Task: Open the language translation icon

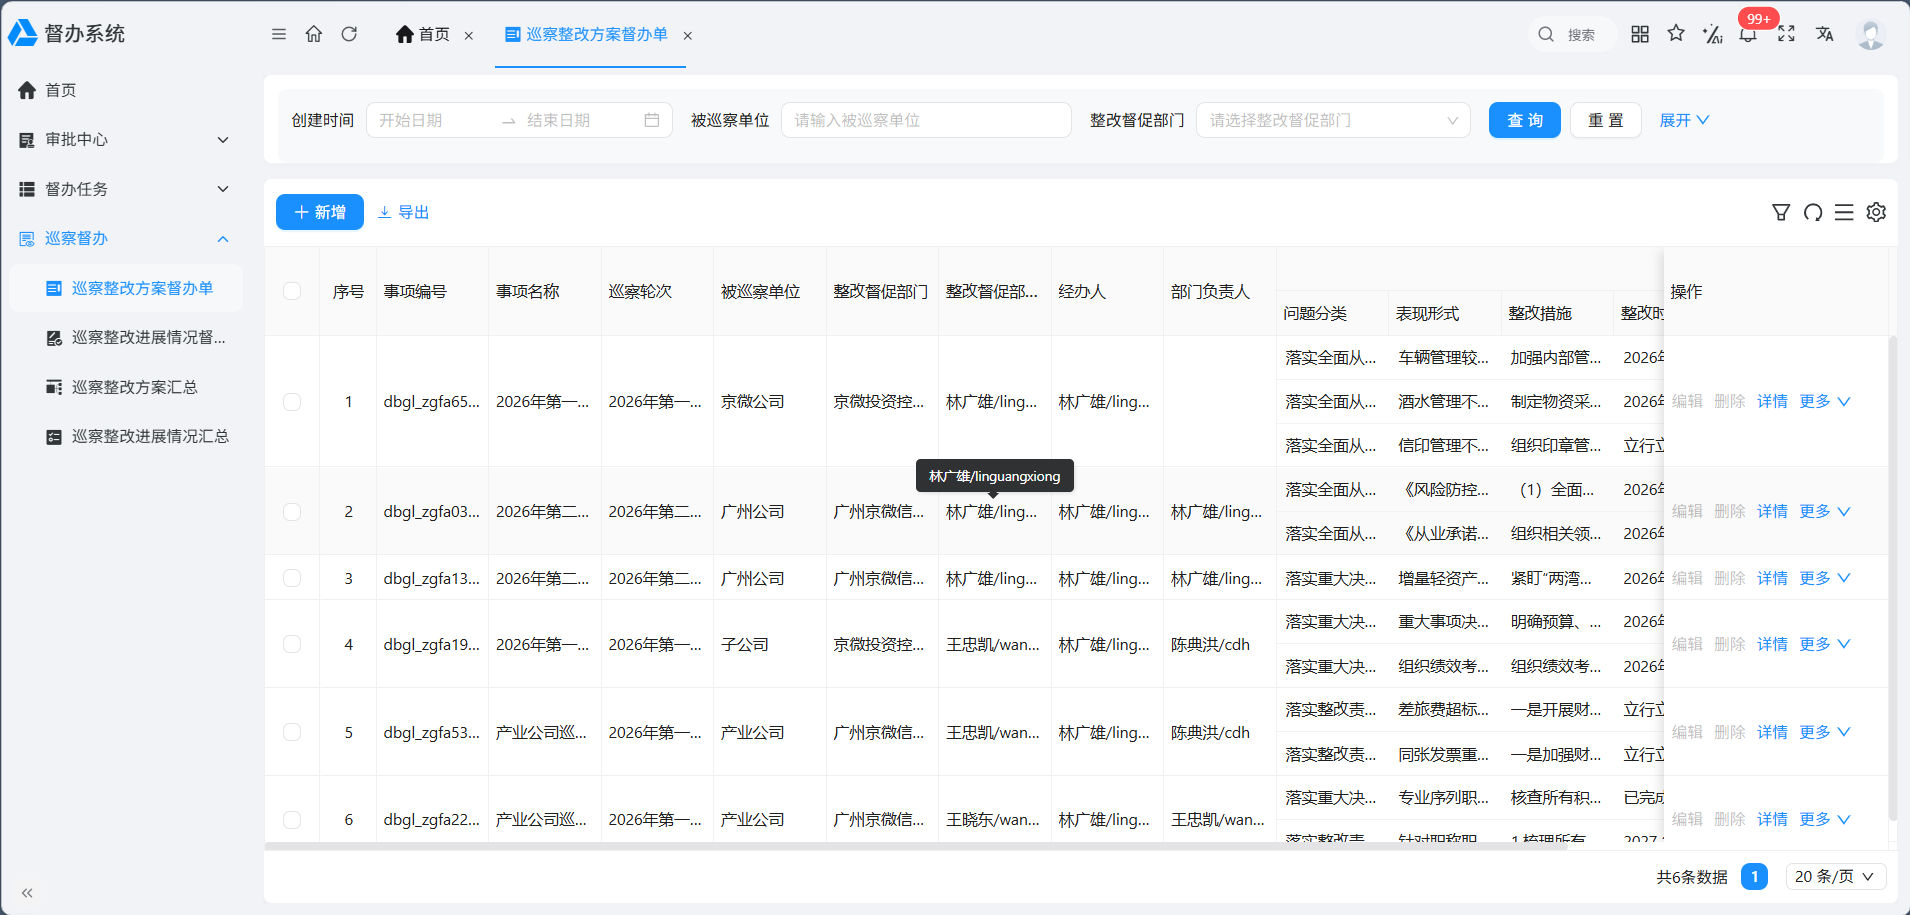Action: [1825, 34]
